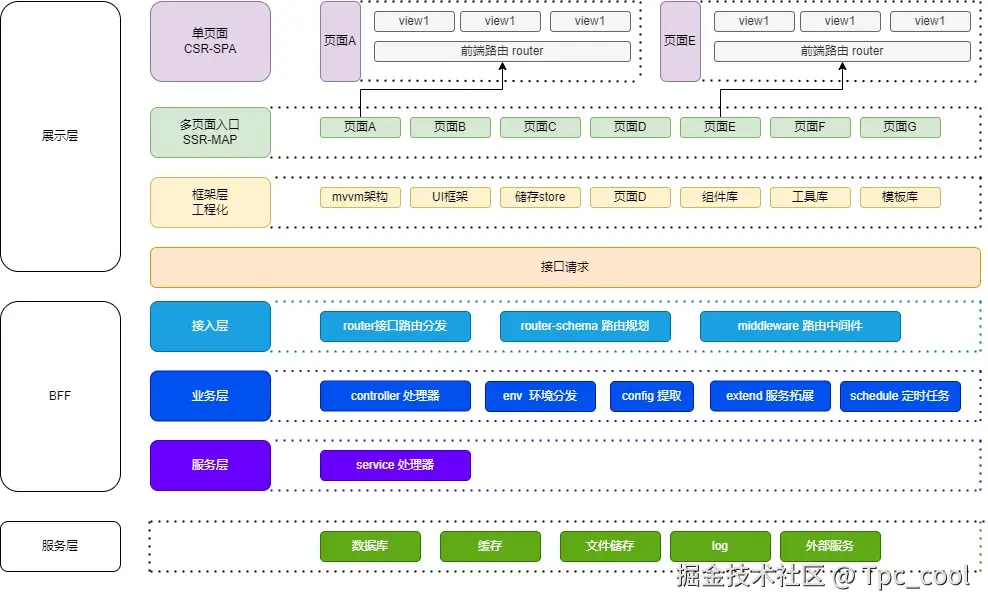Toggle the env 环境分发 block

540,396
